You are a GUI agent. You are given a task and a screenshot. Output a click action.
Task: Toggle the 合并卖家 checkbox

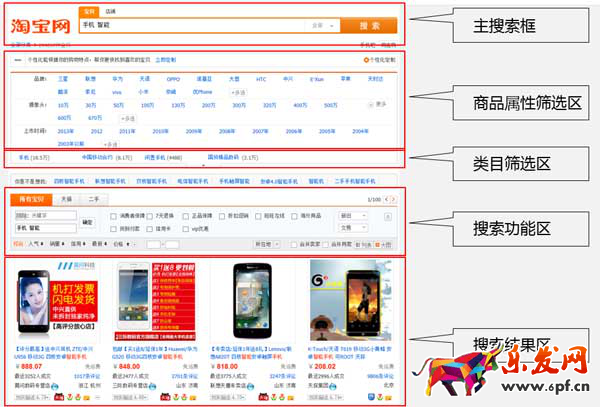(294, 244)
